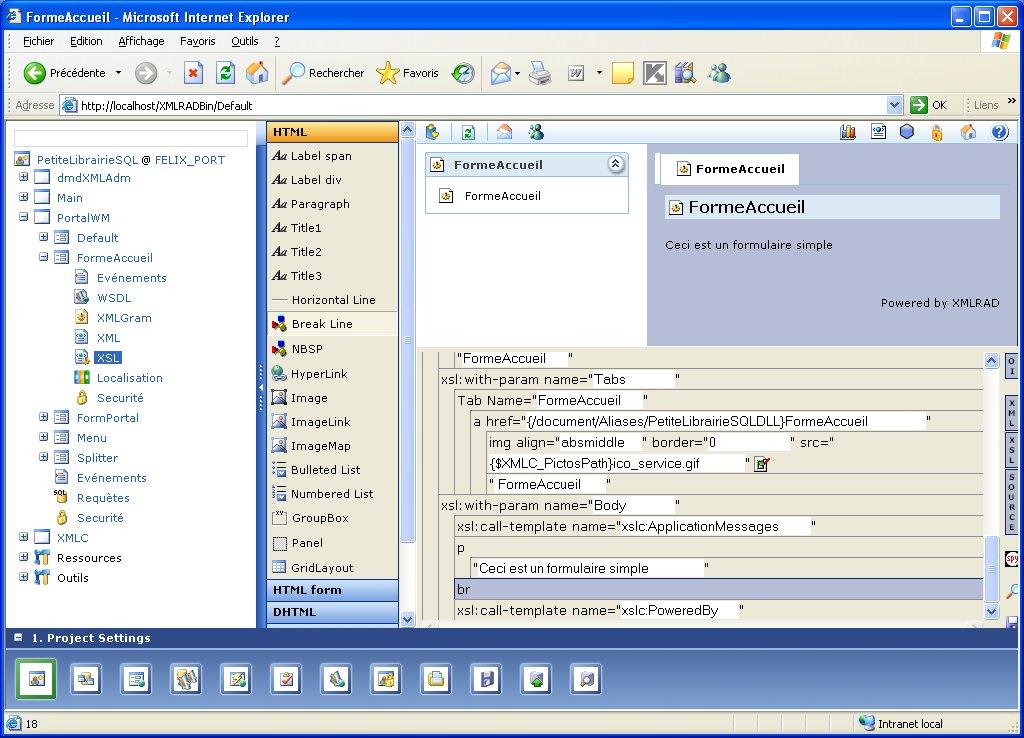
Task: Select HyperLink in the HTML palette
Action: click(319, 374)
